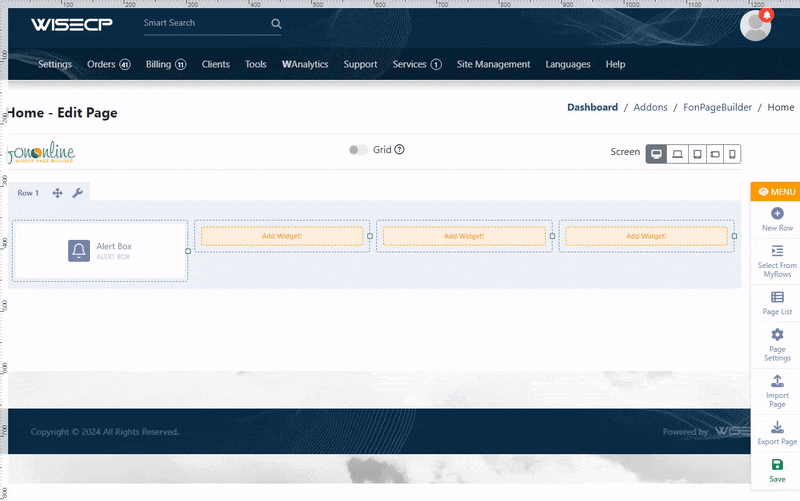Click Add Widget in second column

282,236
